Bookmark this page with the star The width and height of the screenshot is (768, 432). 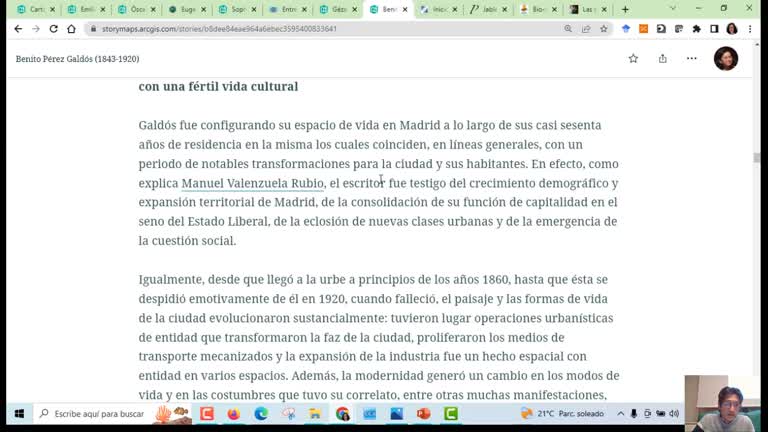[604, 29]
